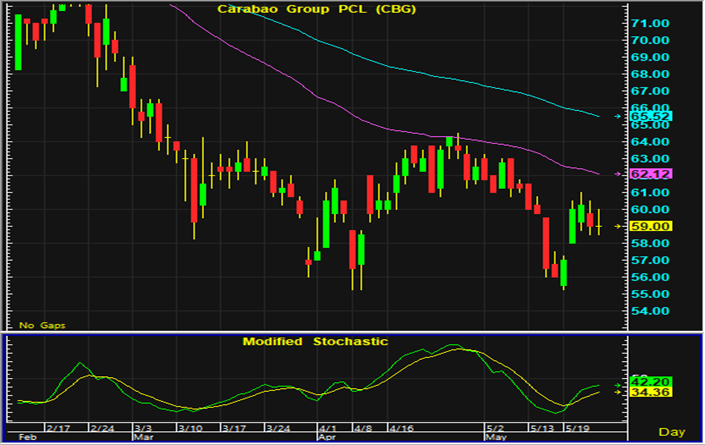Click the 70.00 price axis label
Screen dimensions: 705x445
pyautogui.click(x=650, y=40)
